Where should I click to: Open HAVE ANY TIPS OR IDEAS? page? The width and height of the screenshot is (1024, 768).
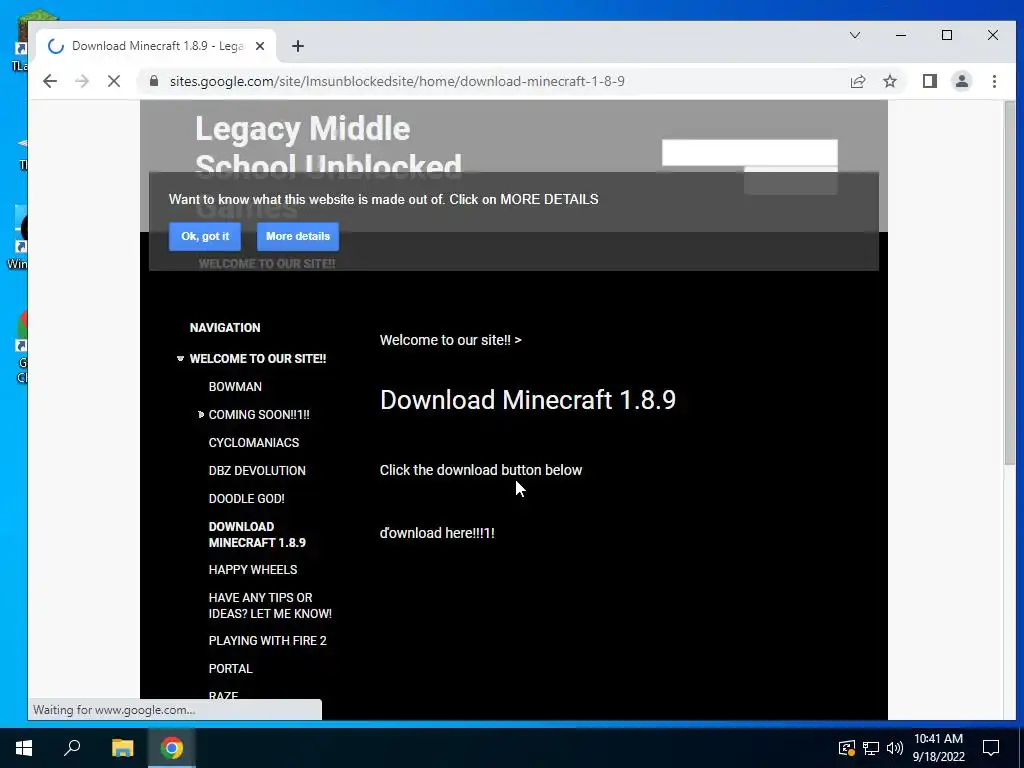[x=270, y=605]
